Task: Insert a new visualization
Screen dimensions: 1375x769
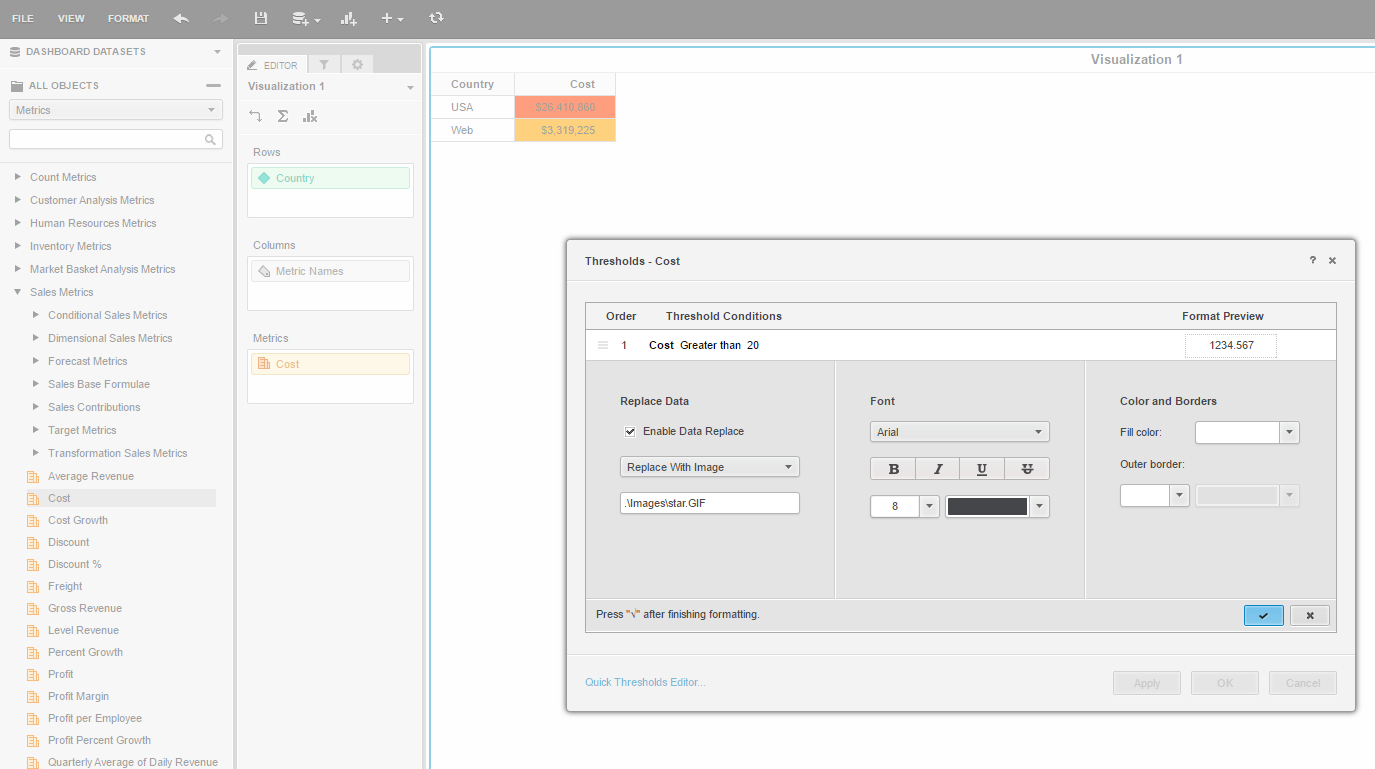Action: tap(347, 18)
